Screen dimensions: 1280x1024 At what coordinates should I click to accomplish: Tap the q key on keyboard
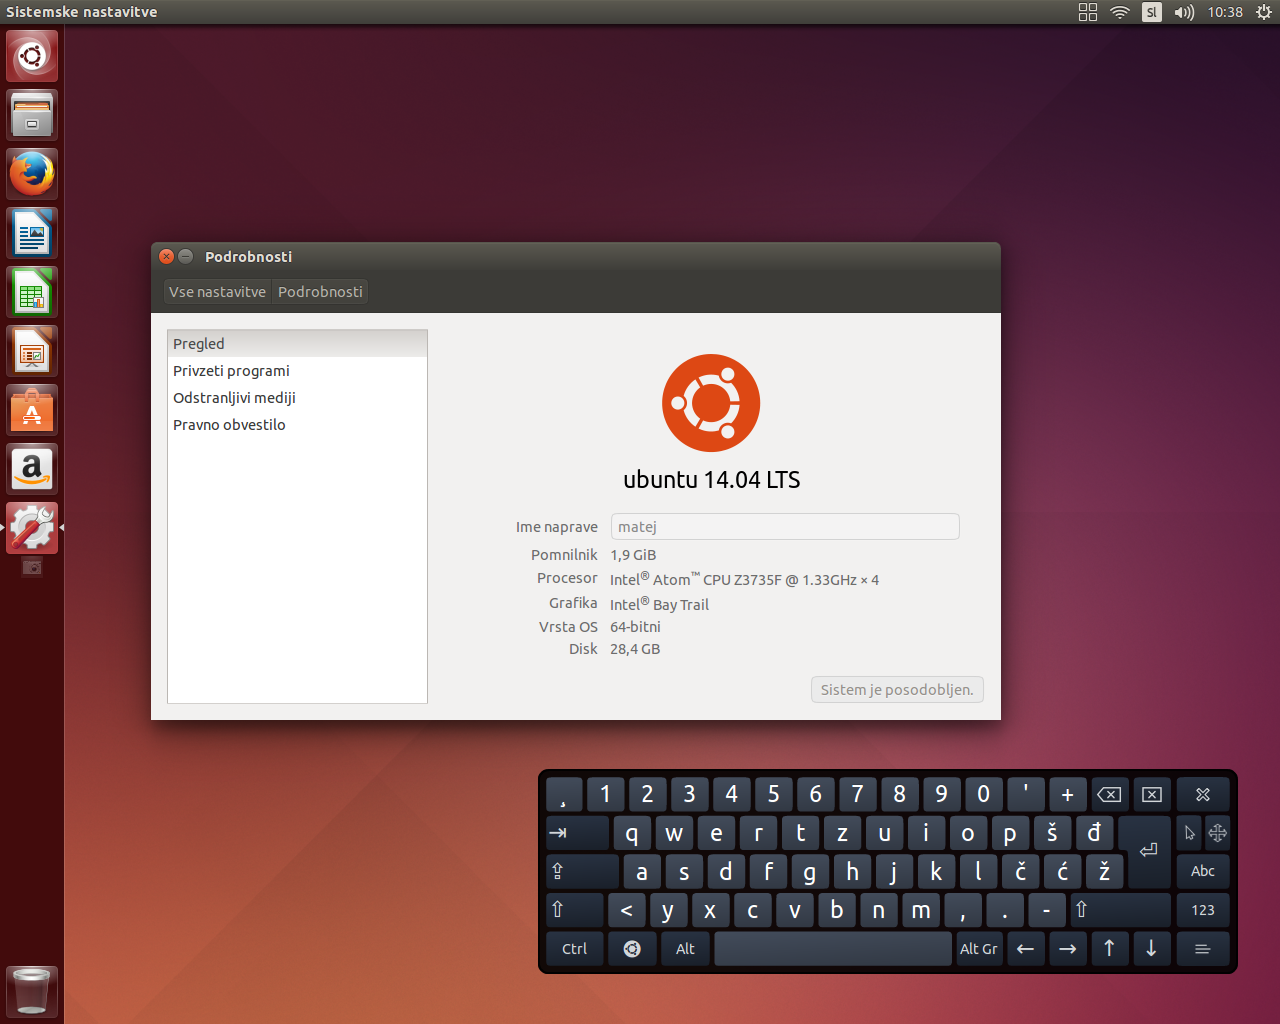(632, 833)
